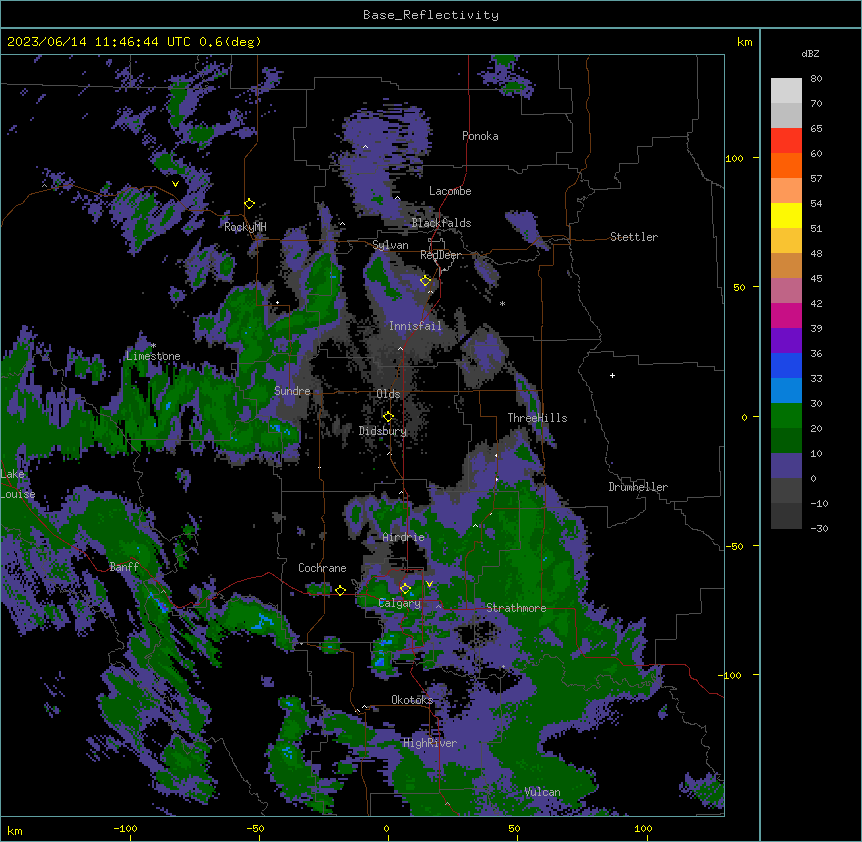Click the RockyMH label
Viewport: 862px width, 842px height.
click(x=245, y=227)
